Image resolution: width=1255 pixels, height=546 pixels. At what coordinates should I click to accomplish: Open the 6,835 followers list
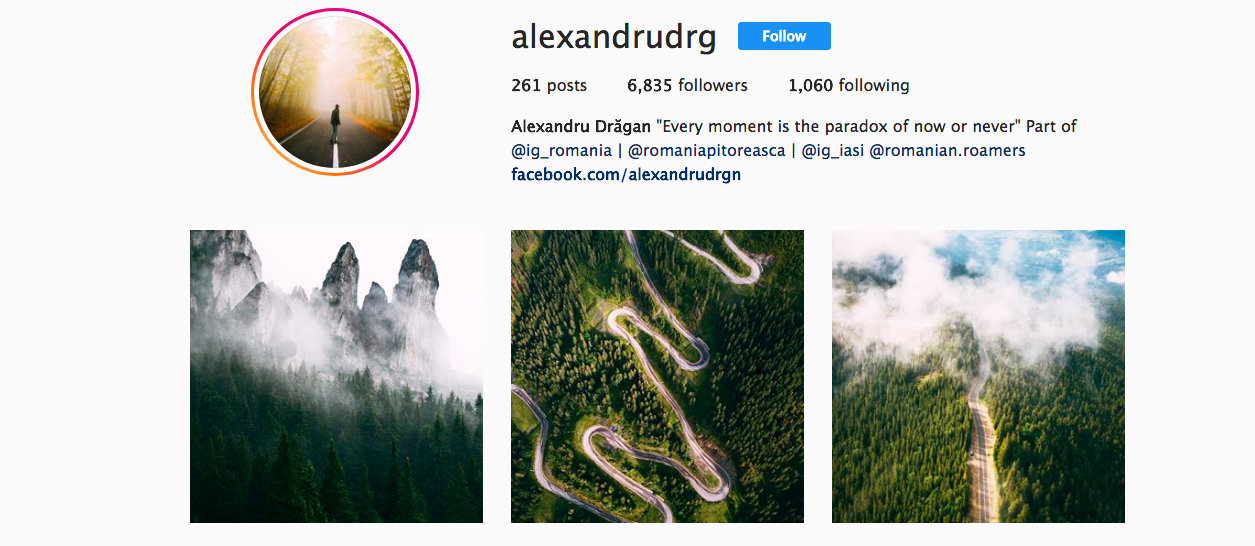[687, 85]
